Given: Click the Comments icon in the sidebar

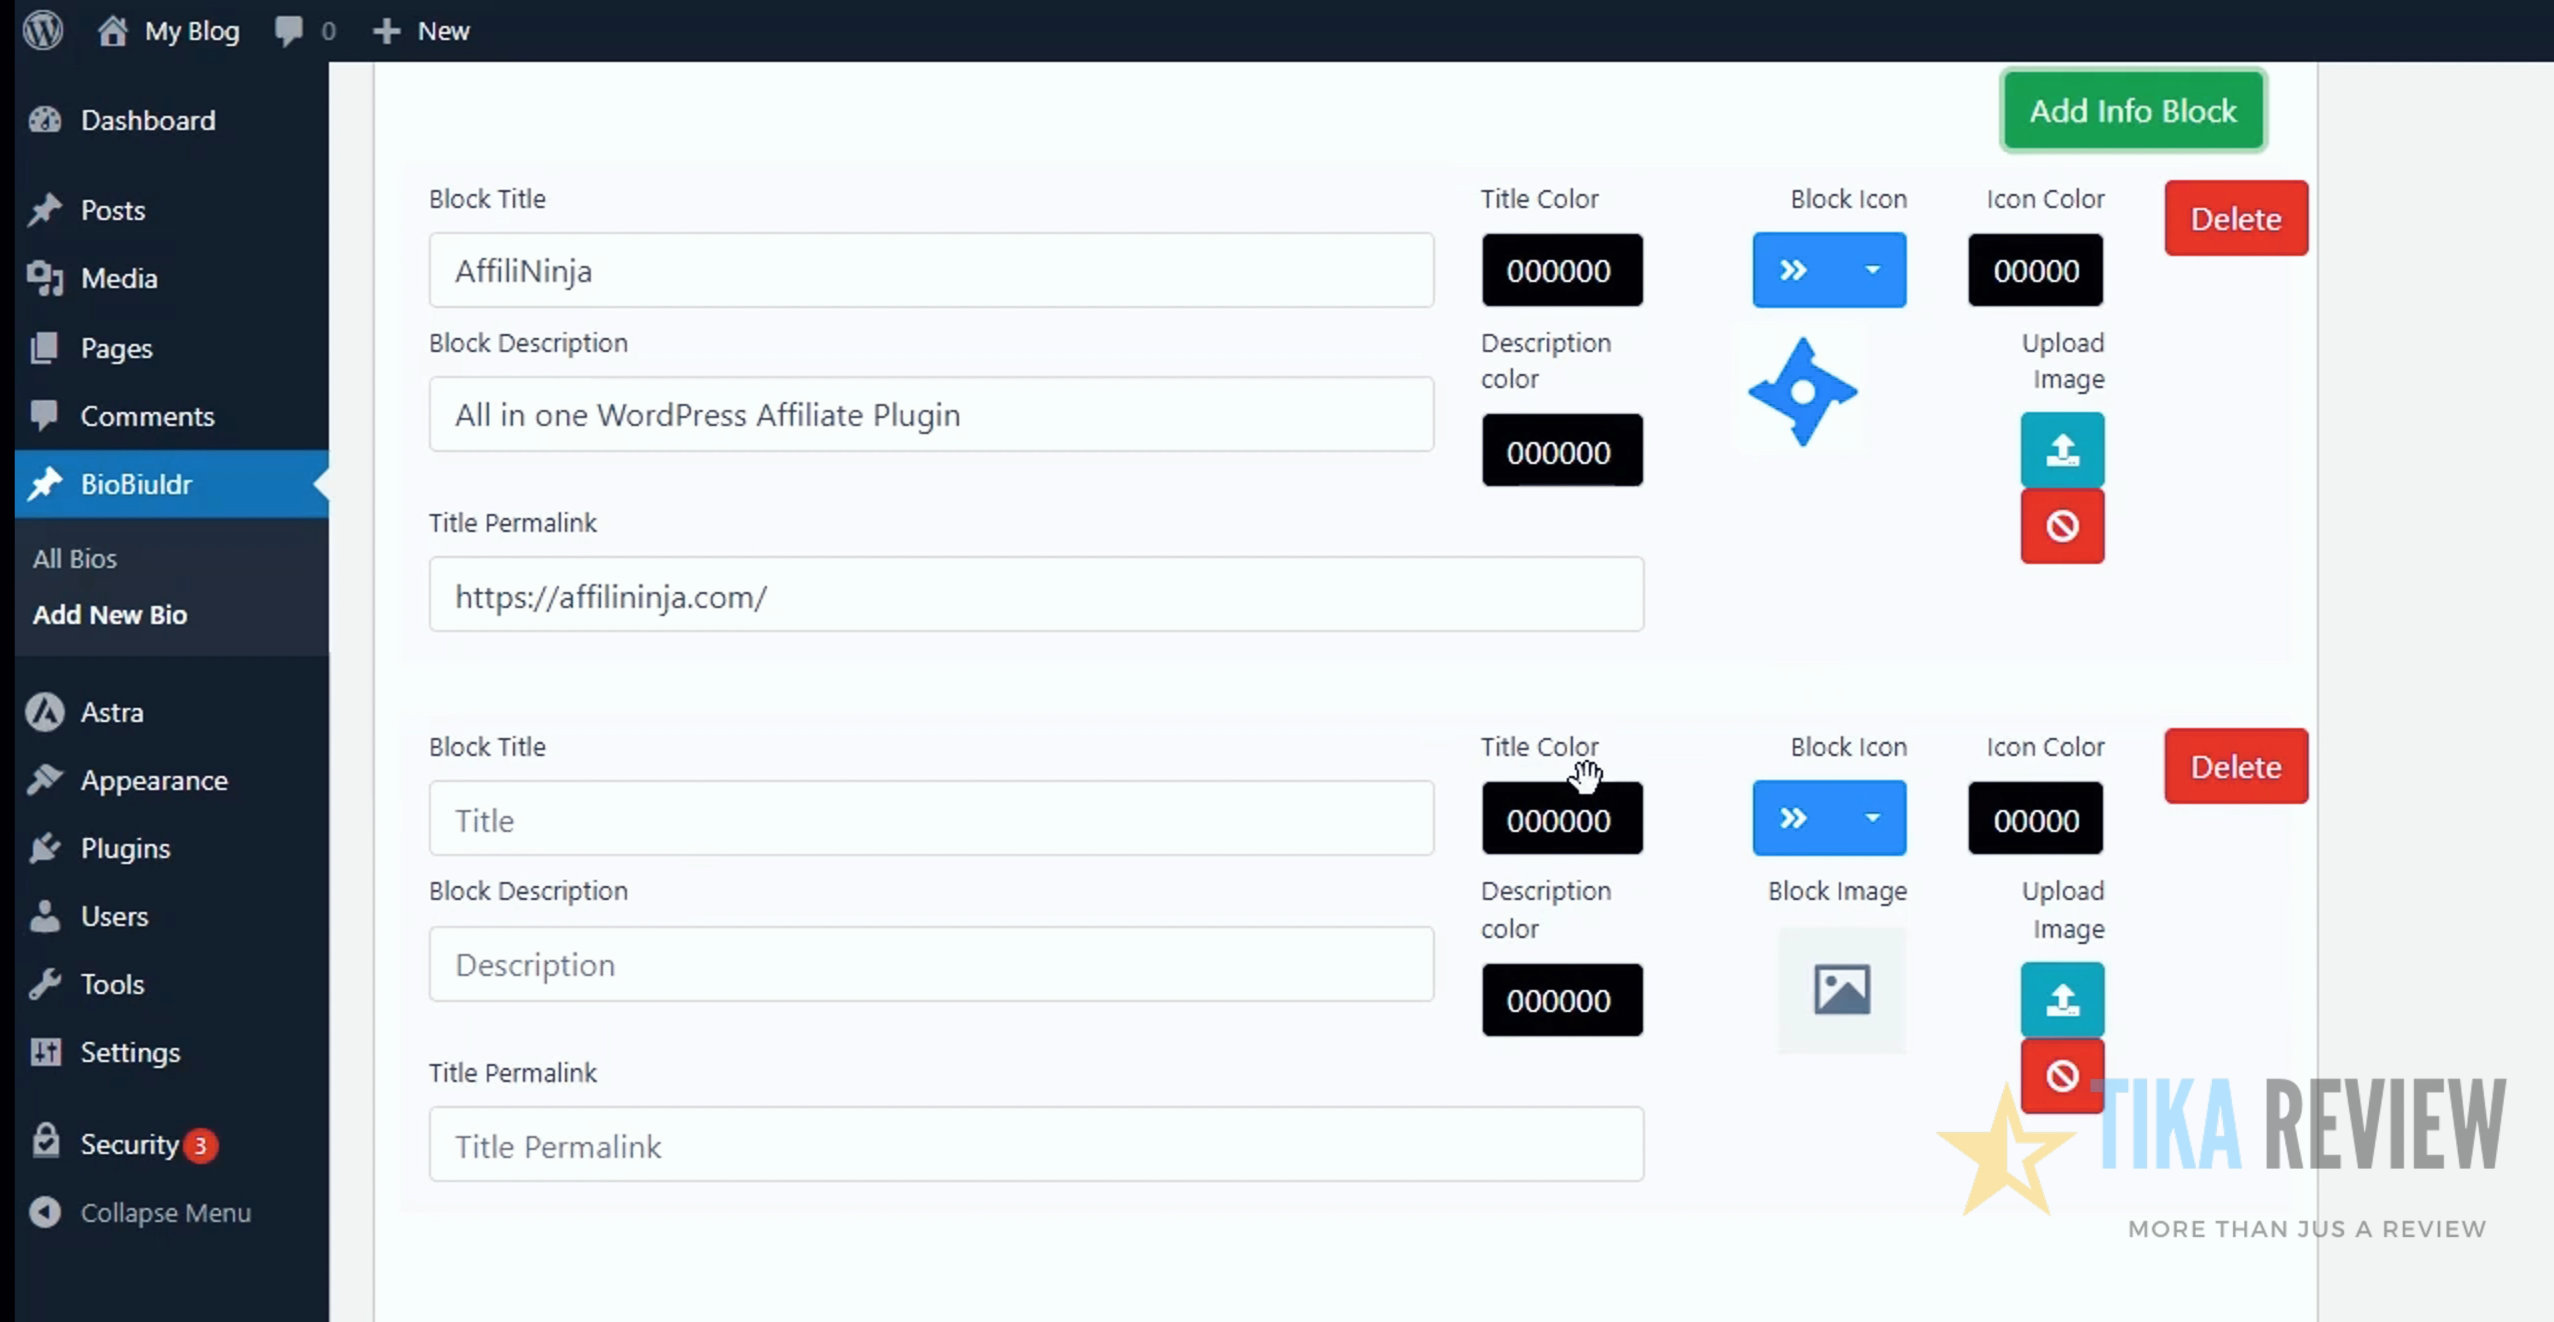Looking at the screenshot, I should click(x=45, y=415).
